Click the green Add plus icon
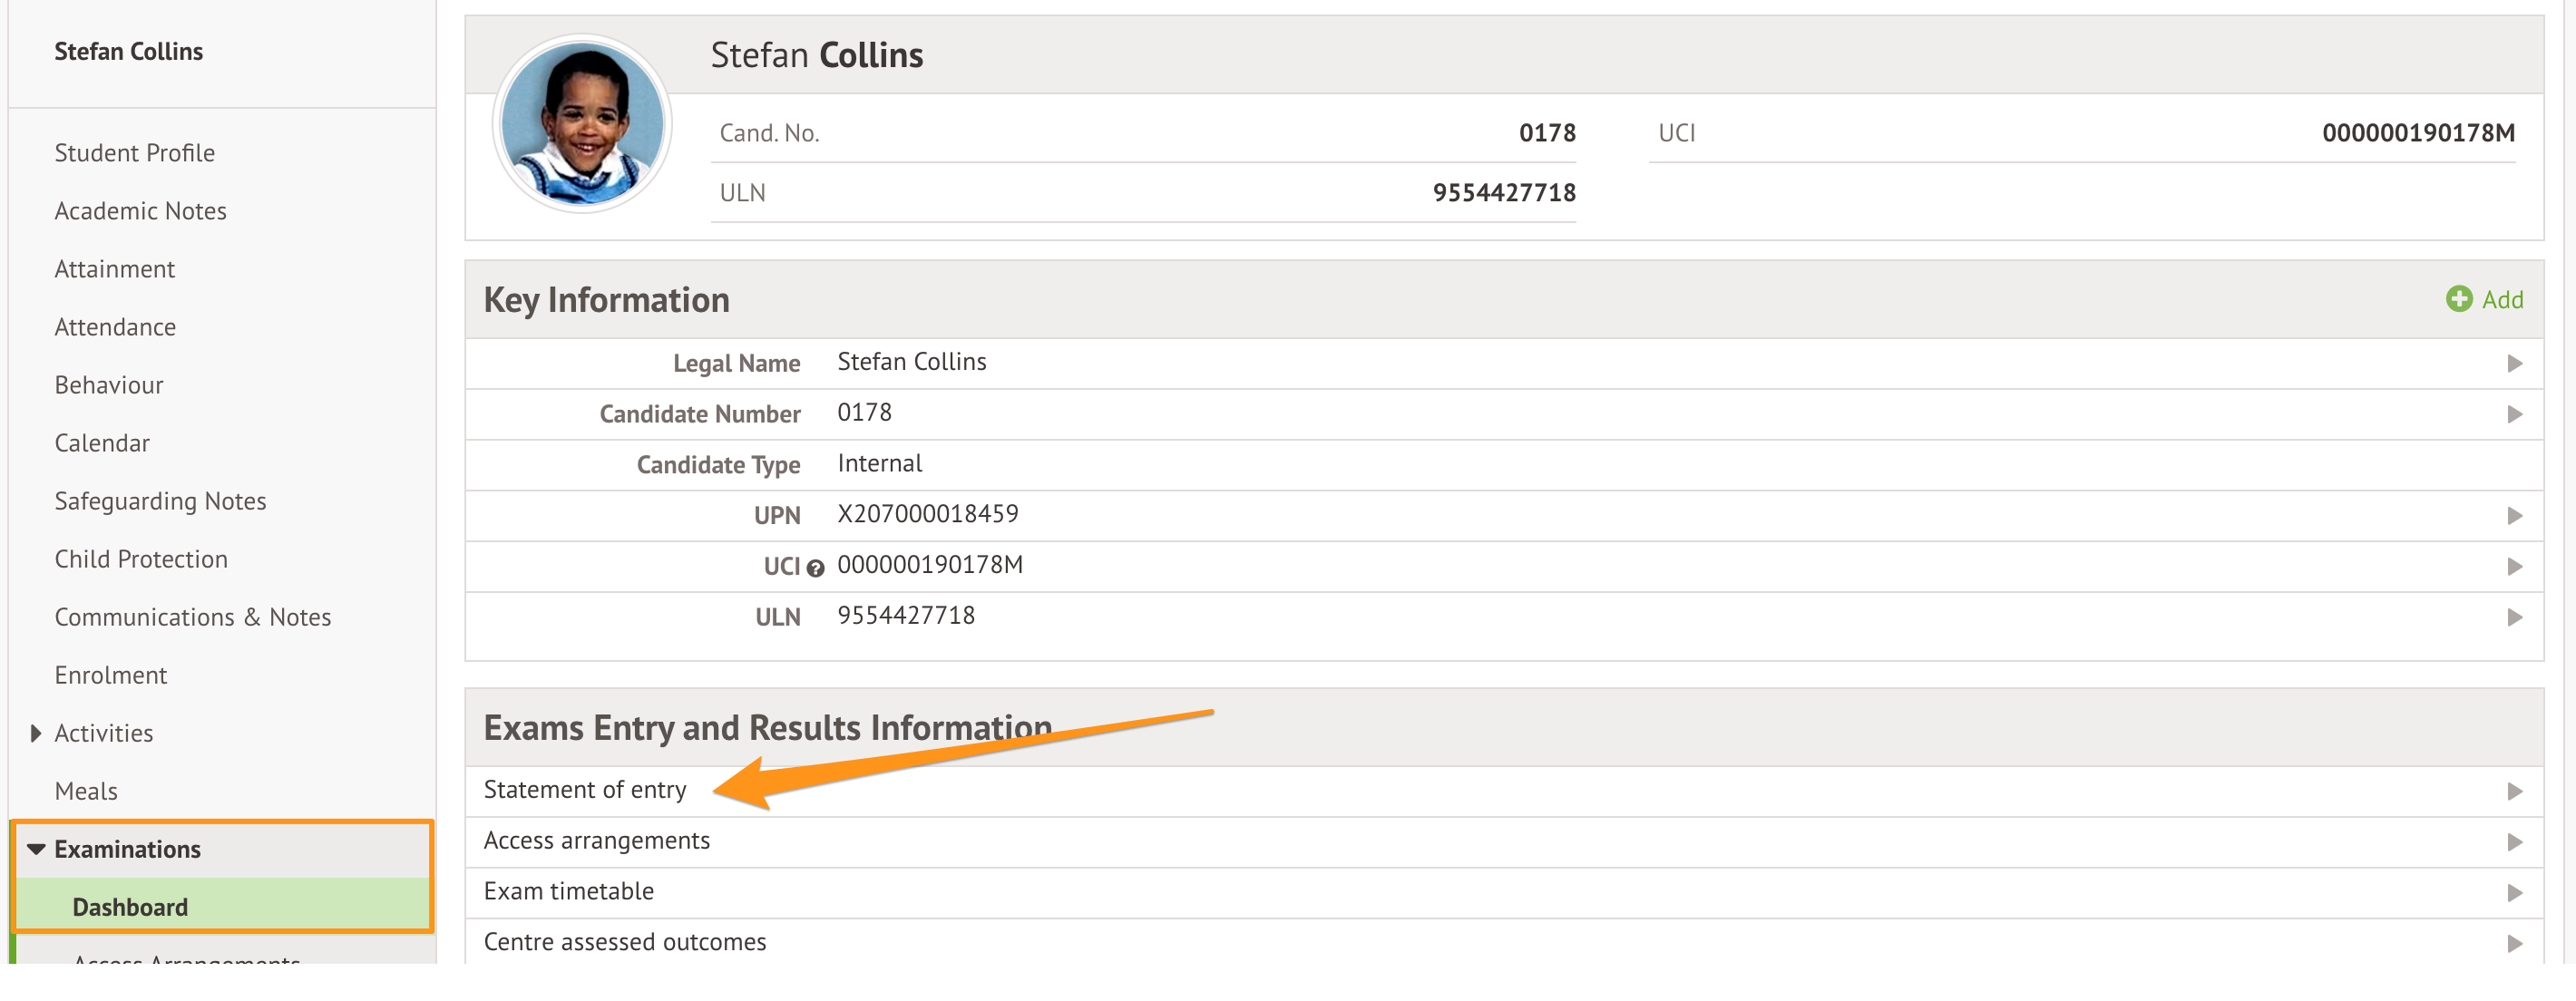Viewport: 2576px width, 1001px height. [2458, 299]
